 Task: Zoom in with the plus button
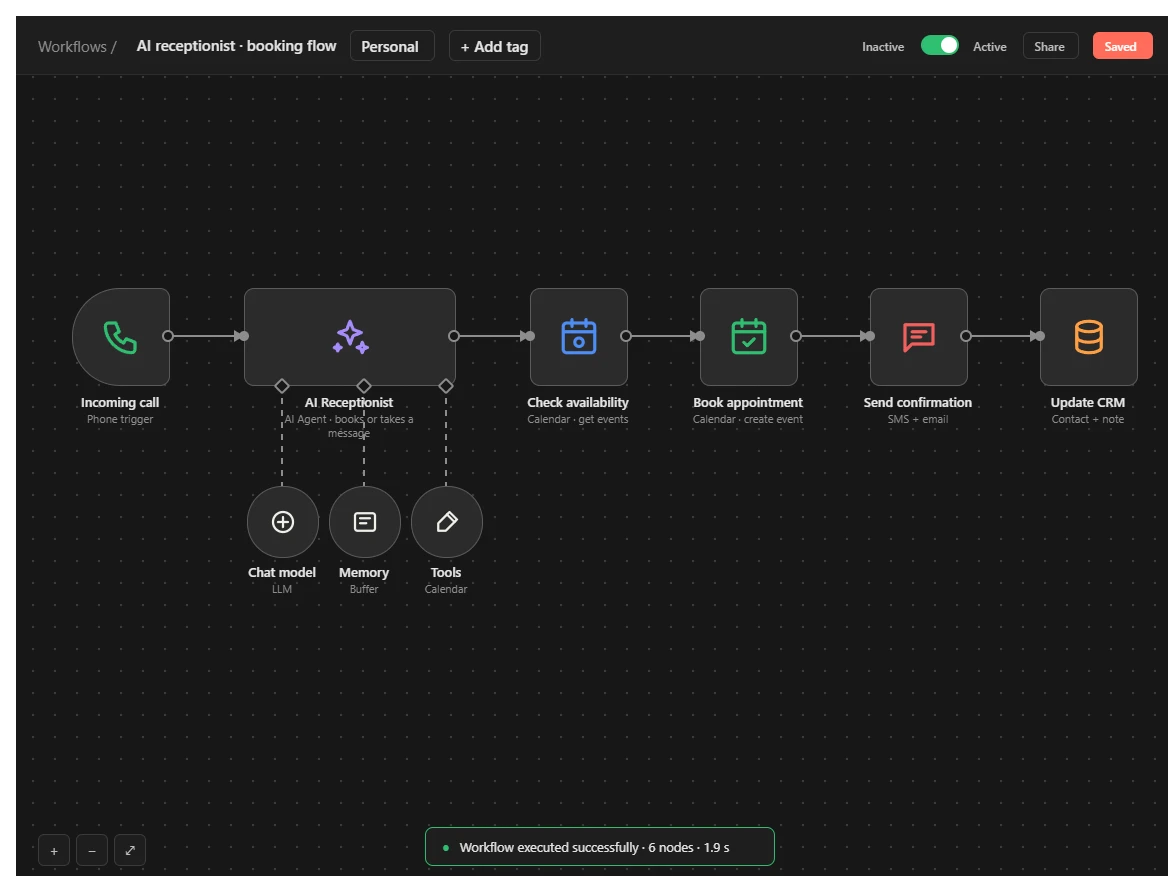click(54, 851)
